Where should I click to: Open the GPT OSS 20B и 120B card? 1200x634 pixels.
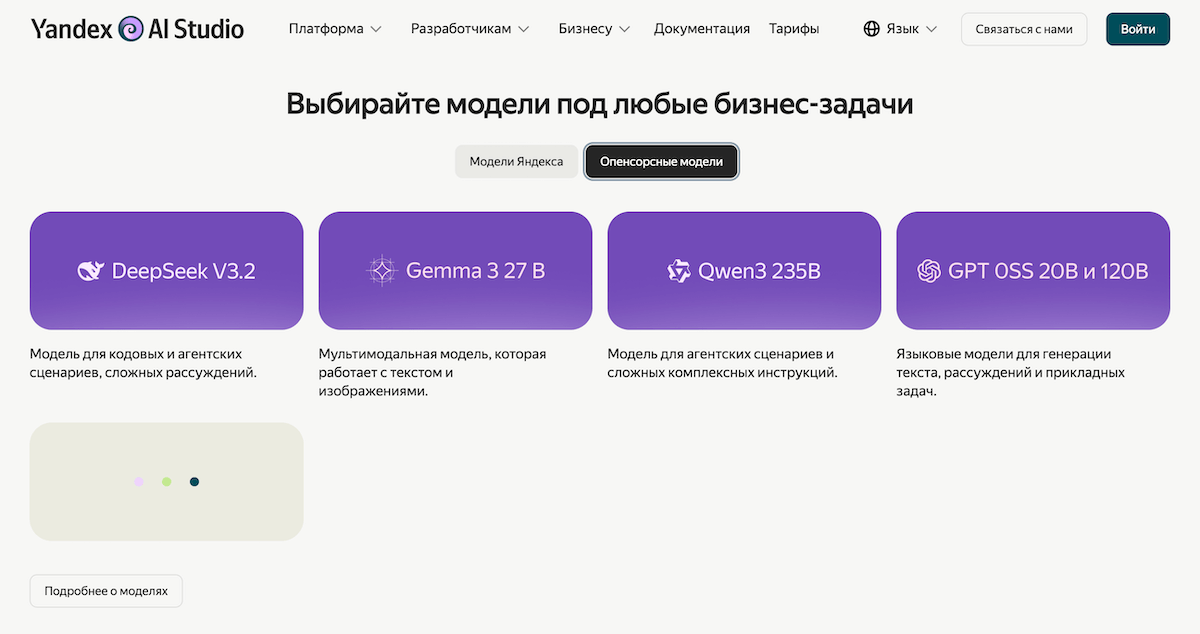click(x=1033, y=270)
